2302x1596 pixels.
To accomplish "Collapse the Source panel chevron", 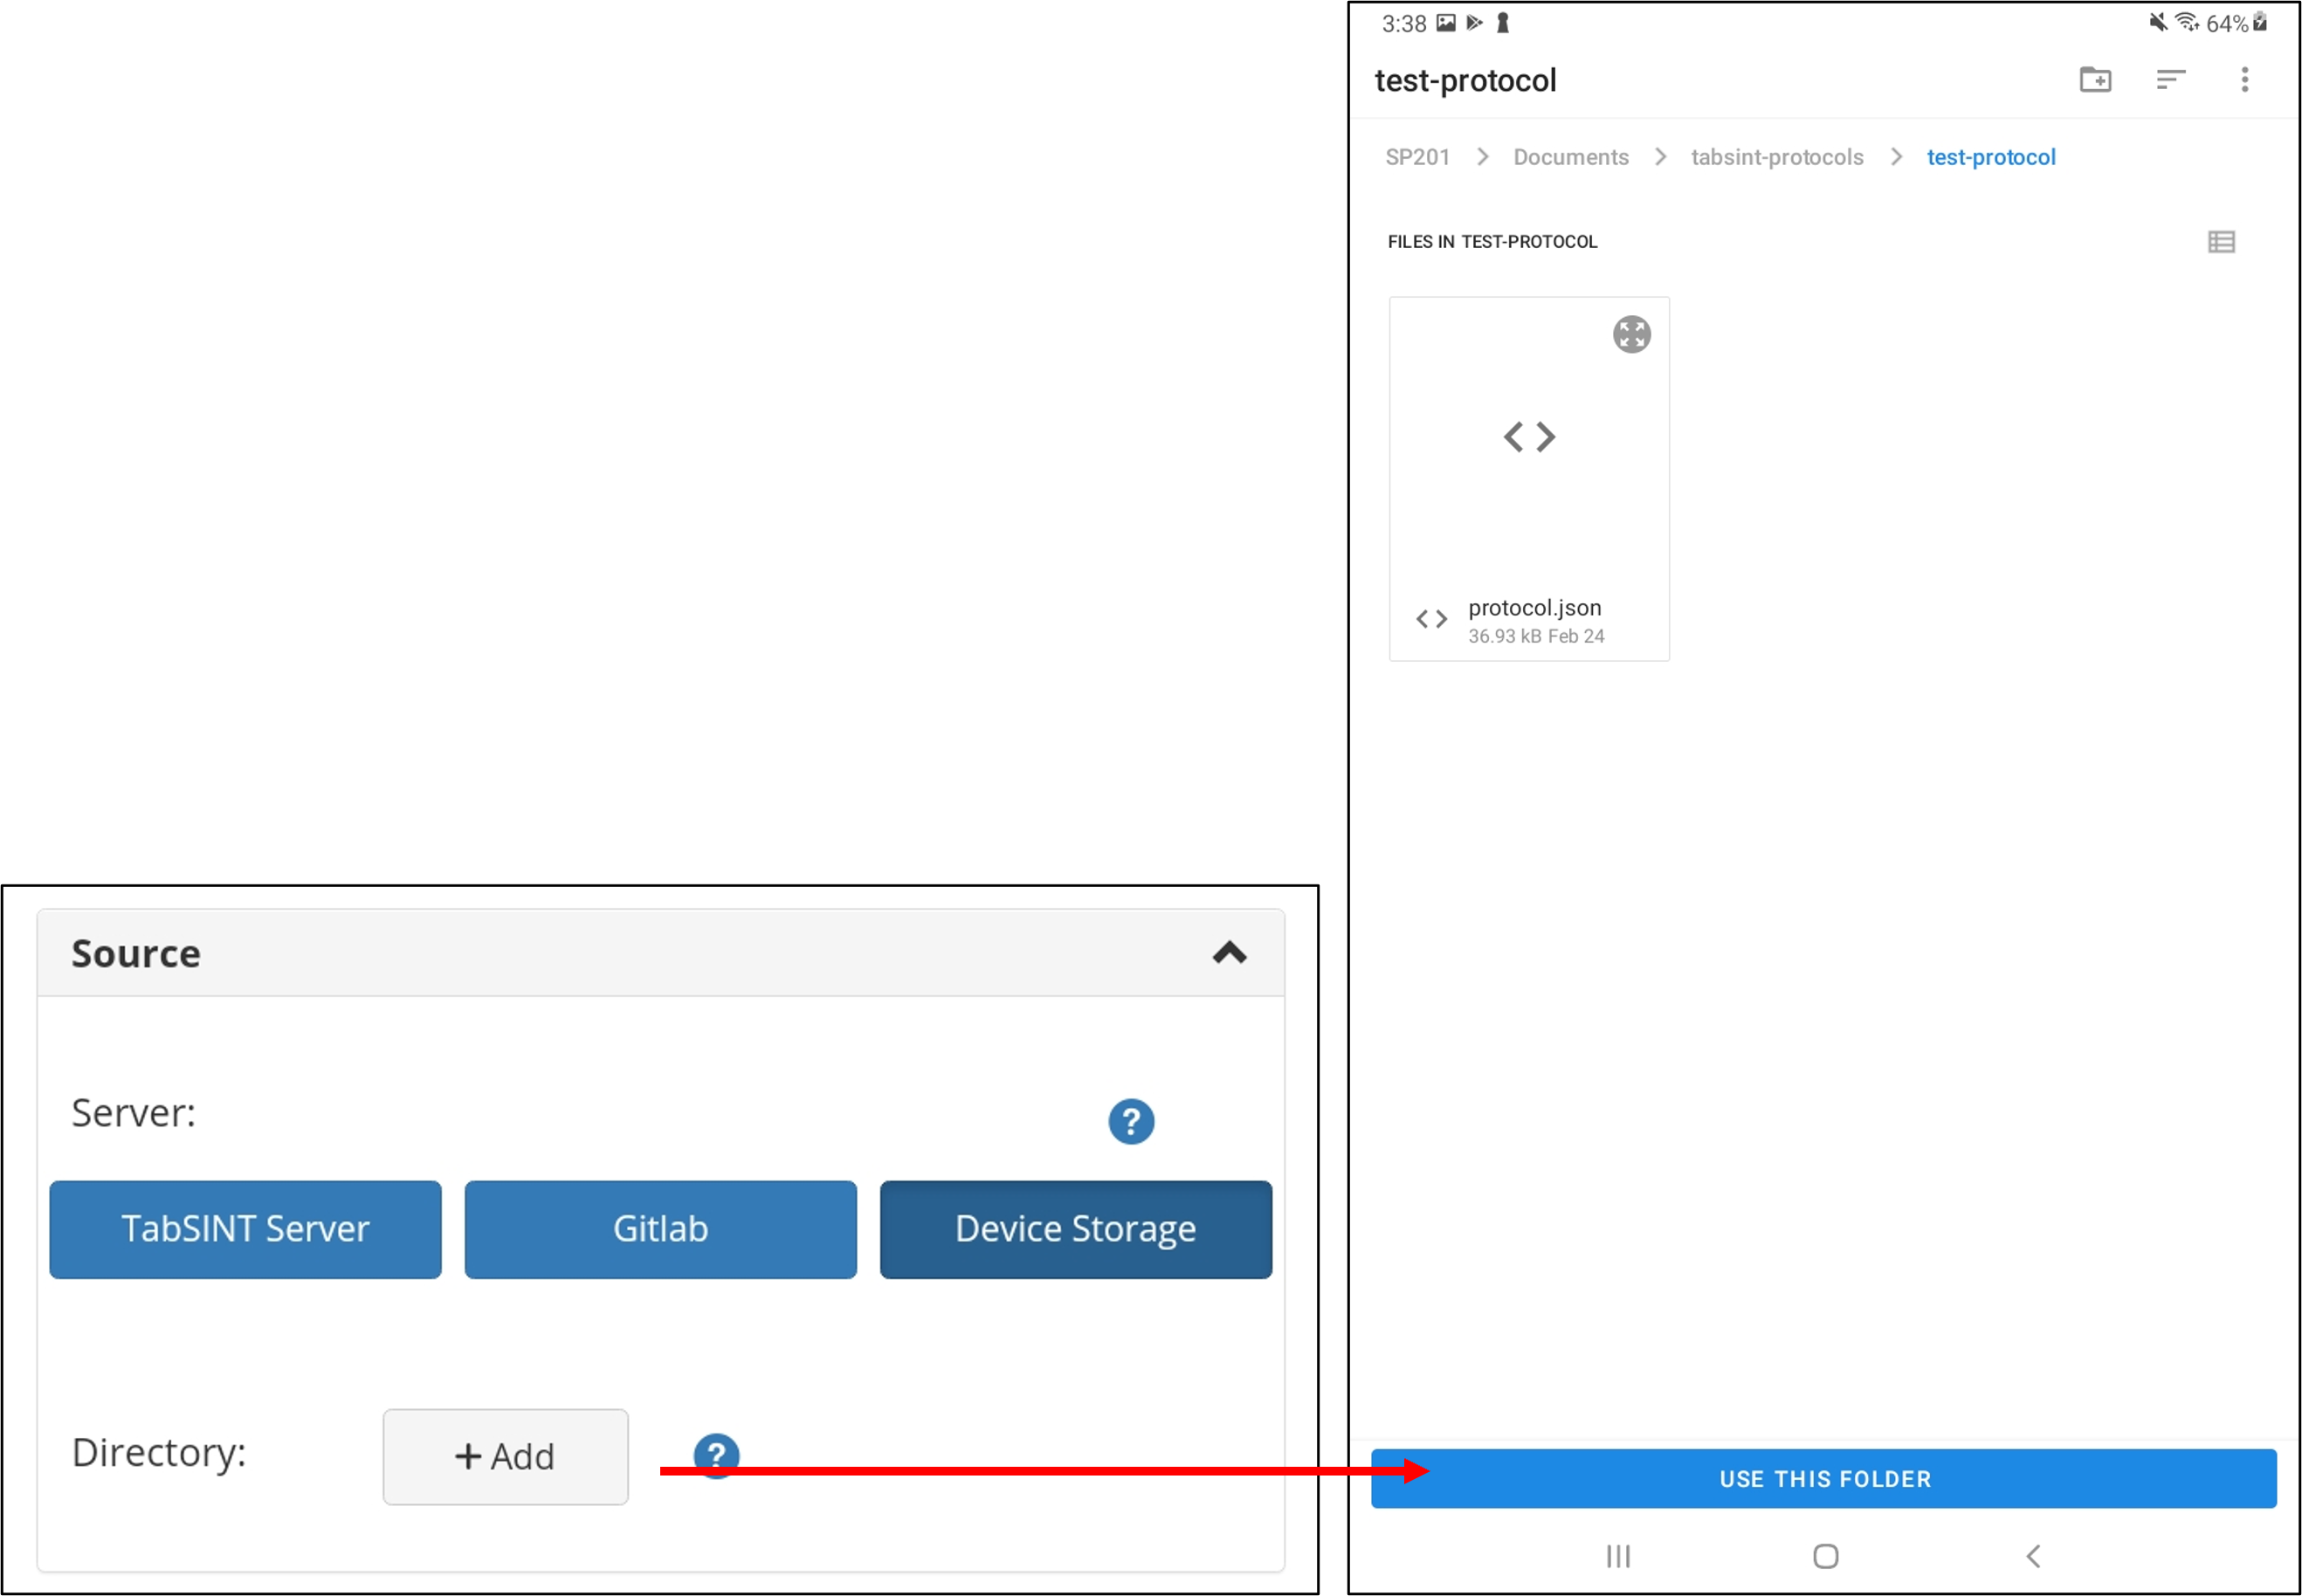I will [1229, 953].
